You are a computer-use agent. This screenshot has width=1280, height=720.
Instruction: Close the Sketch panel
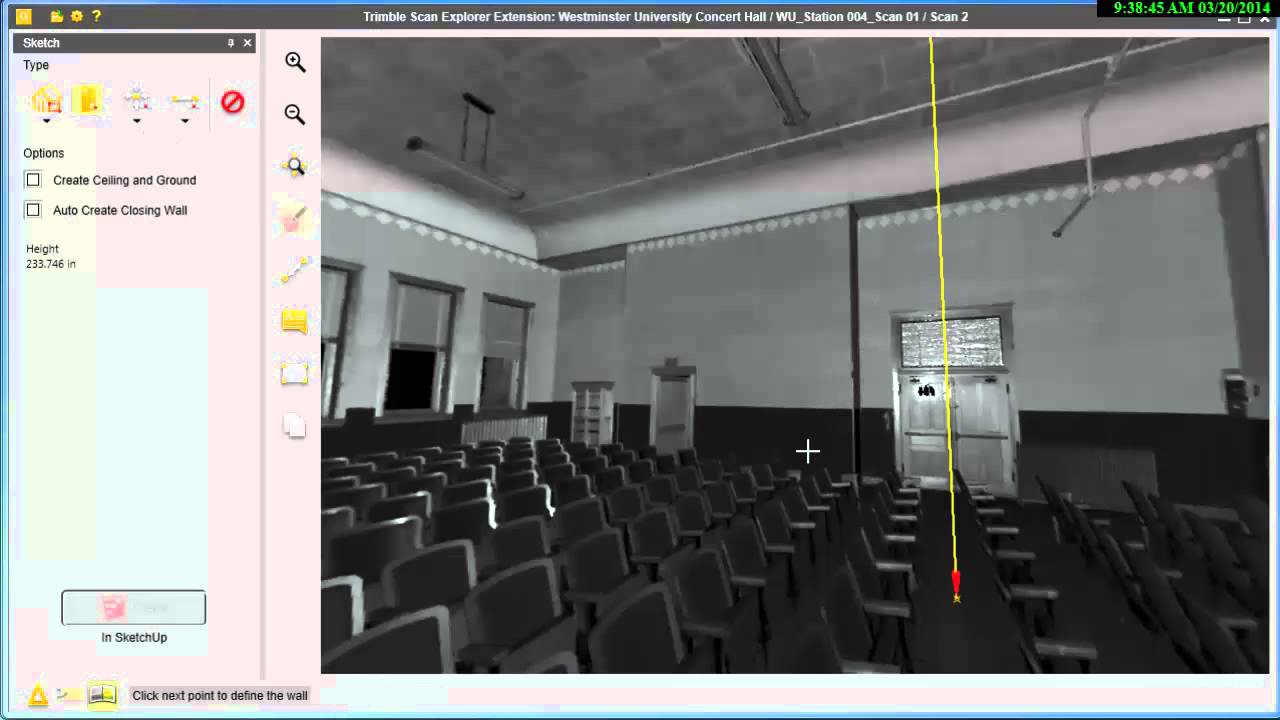click(247, 43)
